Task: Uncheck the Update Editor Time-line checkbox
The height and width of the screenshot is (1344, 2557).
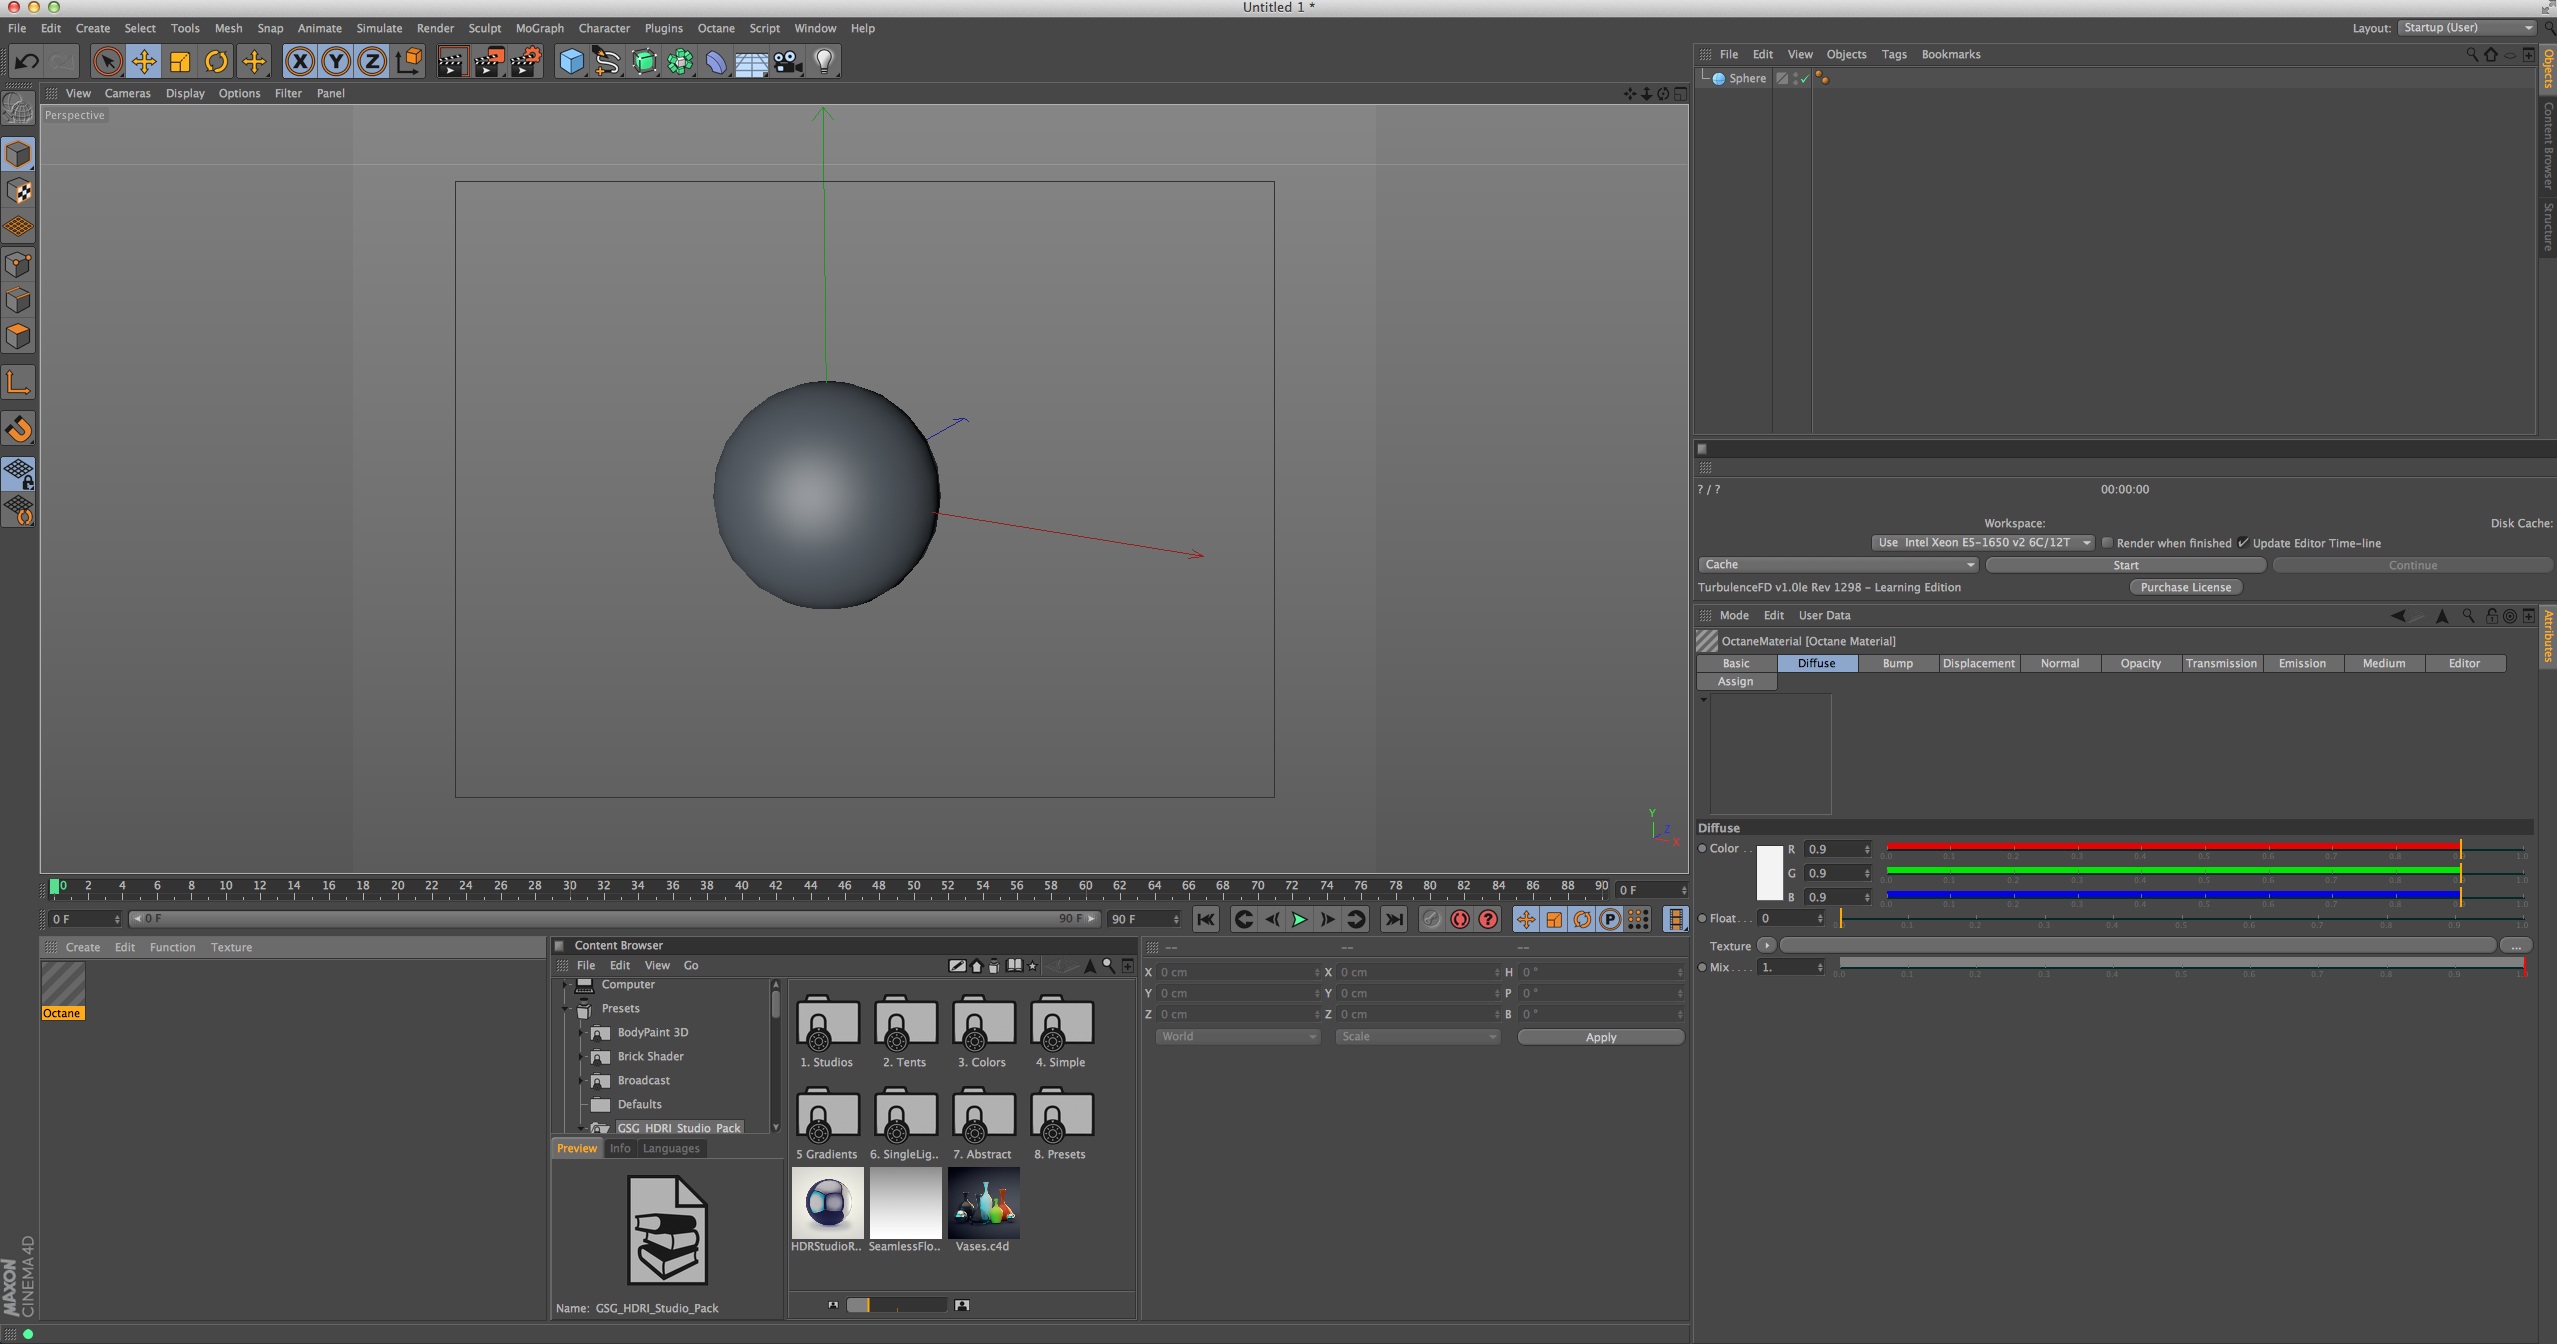Action: 2243,543
